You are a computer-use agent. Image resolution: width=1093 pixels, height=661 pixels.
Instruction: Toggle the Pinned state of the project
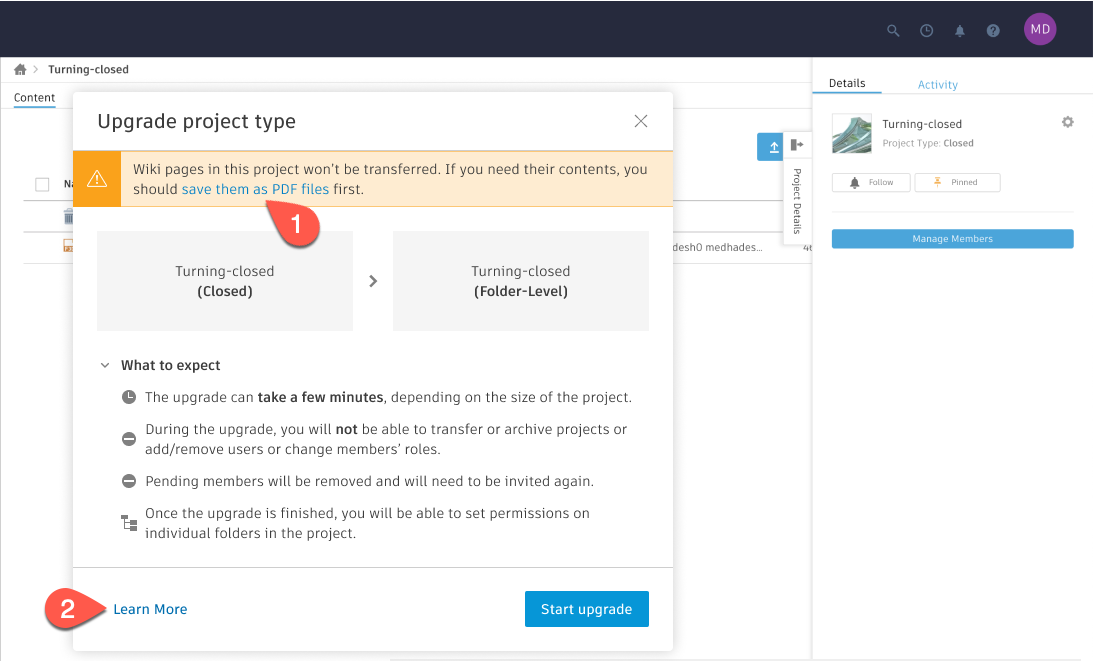957,182
